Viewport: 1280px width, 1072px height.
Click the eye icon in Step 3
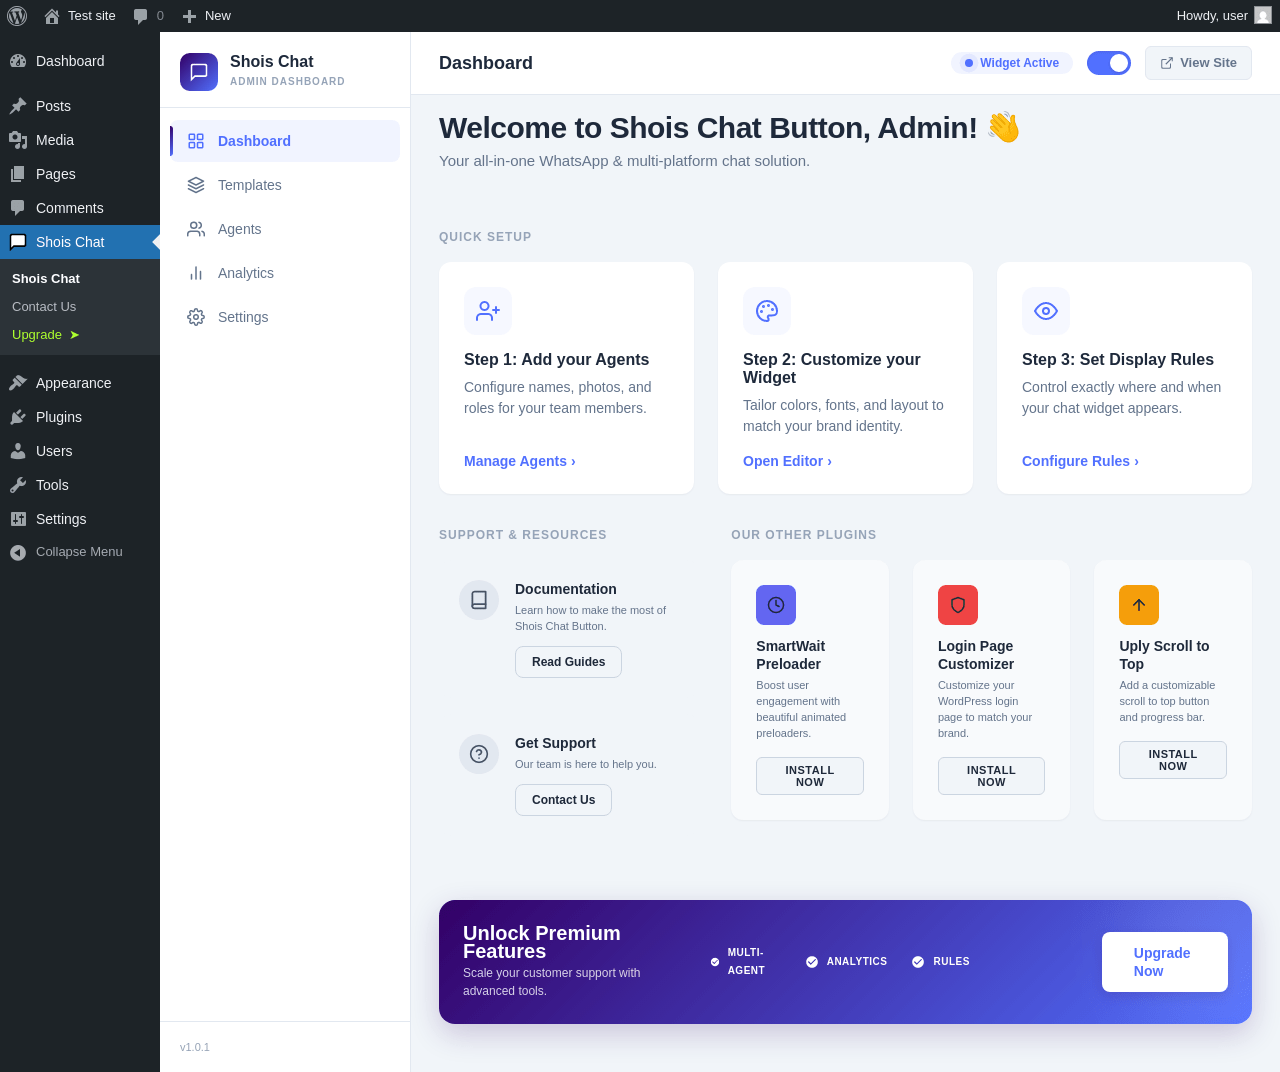(1046, 311)
